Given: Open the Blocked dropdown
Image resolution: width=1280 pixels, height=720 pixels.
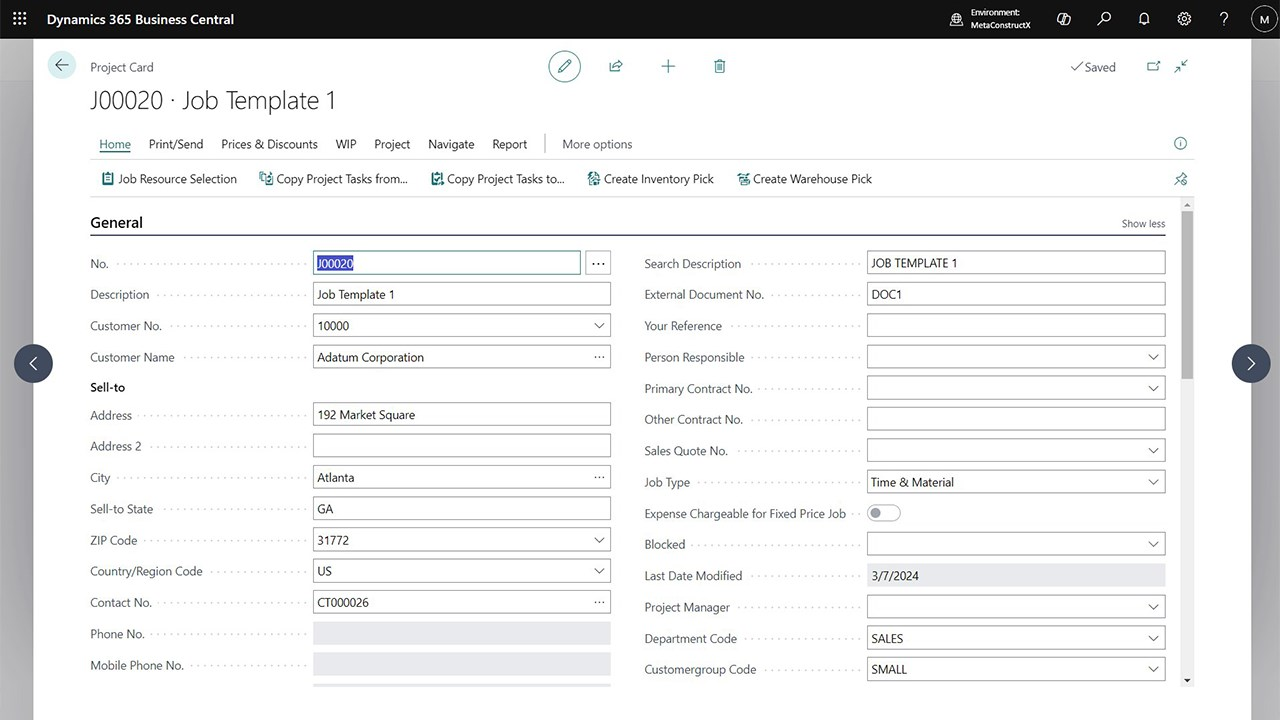Looking at the screenshot, I should [x=1153, y=545].
